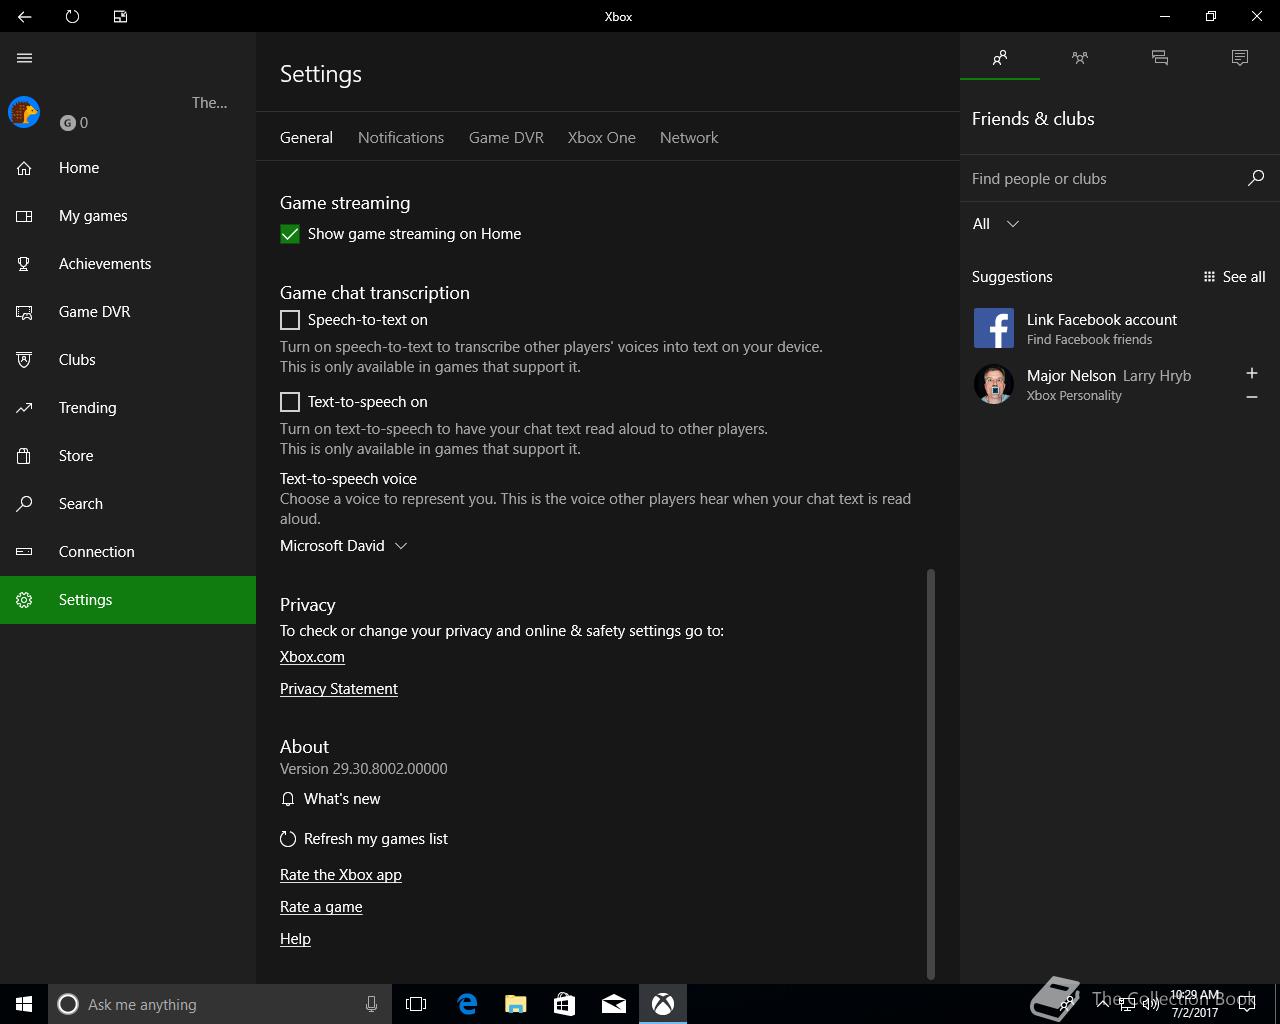Open My games in sidebar
This screenshot has height=1024, width=1280.
point(128,216)
